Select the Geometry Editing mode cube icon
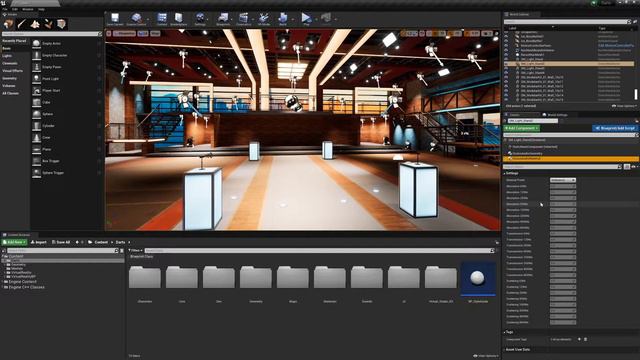This screenshot has height=360, width=640. click(x=61, y=24)
